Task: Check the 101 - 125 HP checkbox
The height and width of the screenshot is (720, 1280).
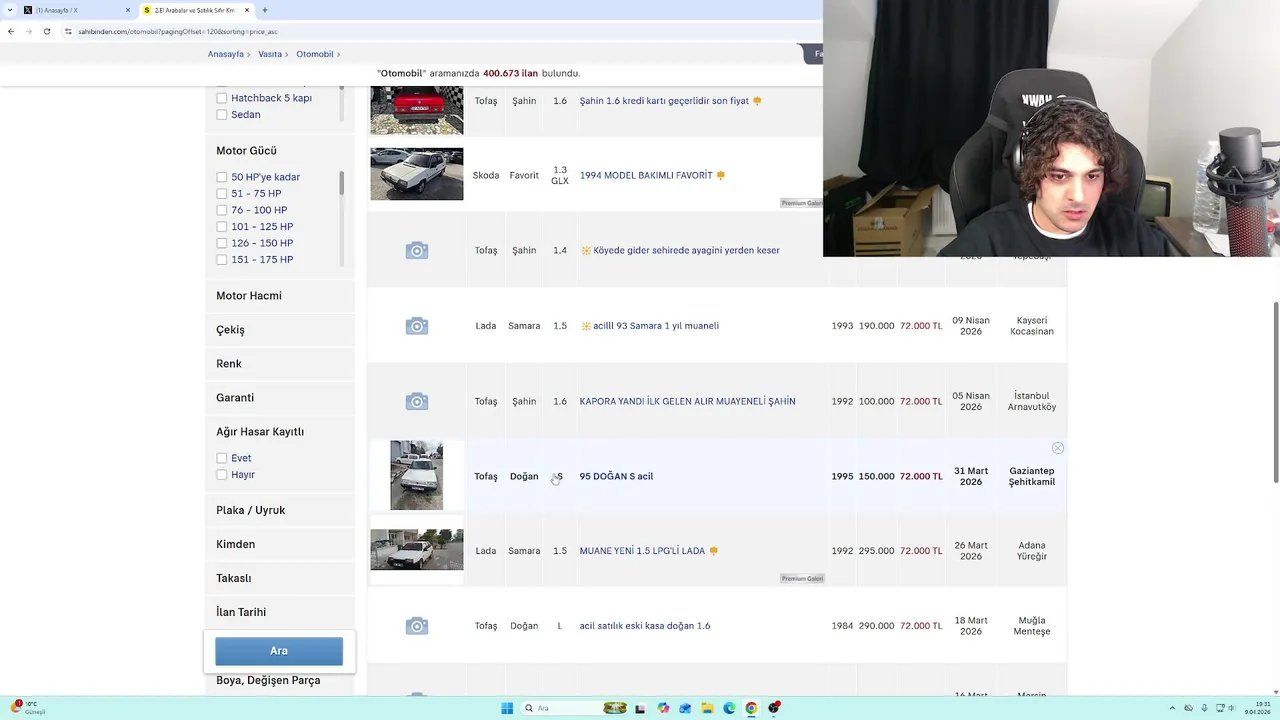Action: (222, 227)
